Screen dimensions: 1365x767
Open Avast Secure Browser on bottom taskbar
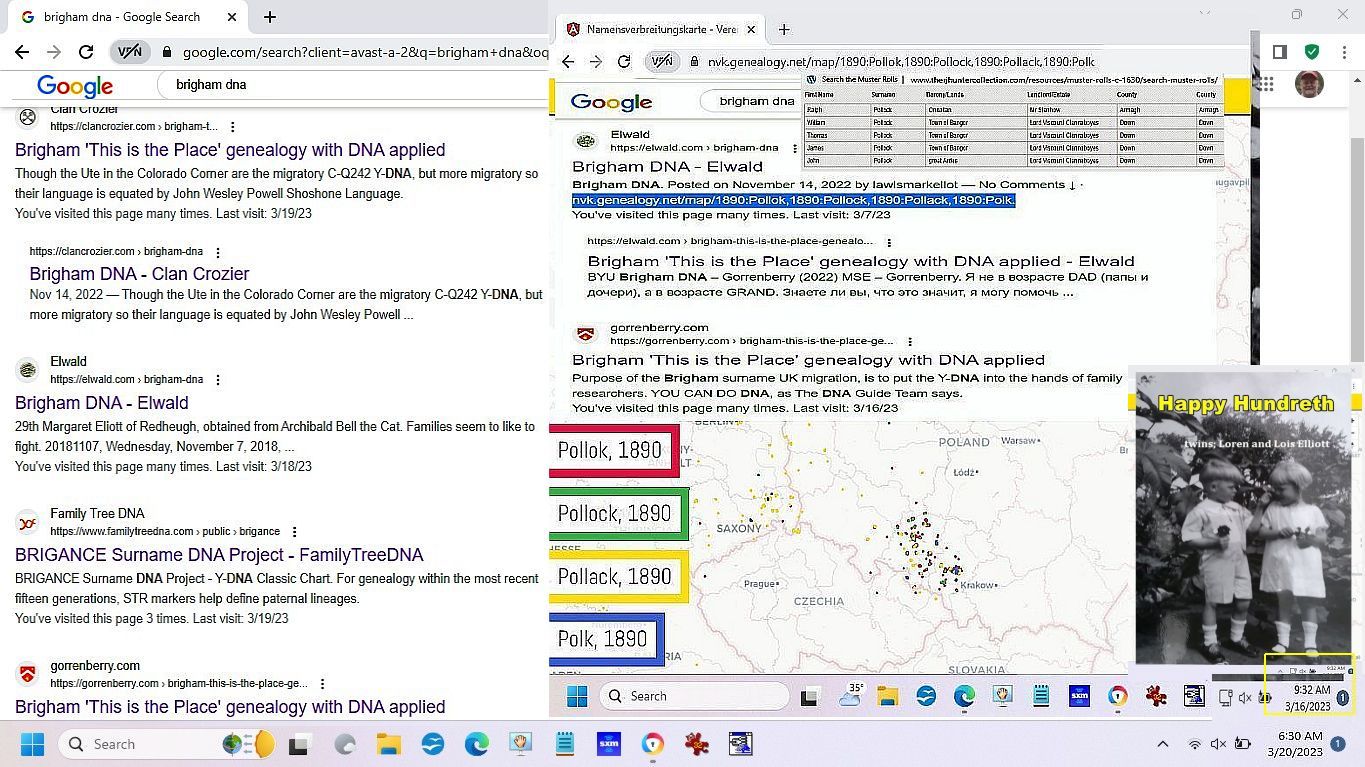click(x=653, y=744)
